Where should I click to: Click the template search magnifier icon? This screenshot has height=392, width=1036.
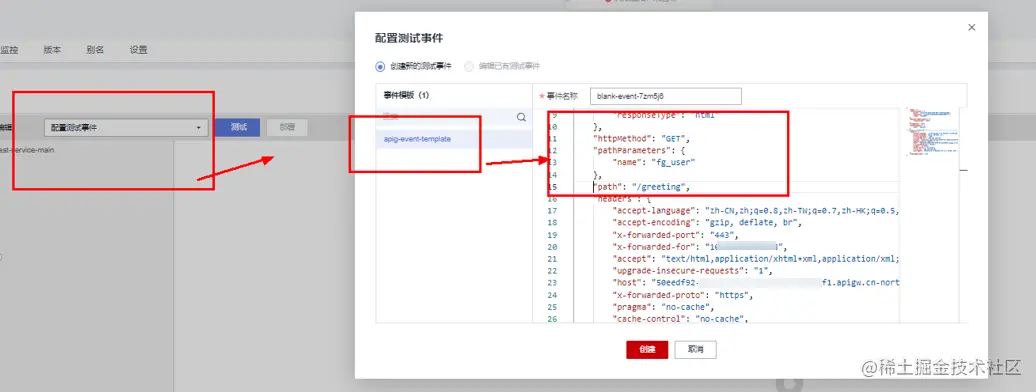click(521, 117)
